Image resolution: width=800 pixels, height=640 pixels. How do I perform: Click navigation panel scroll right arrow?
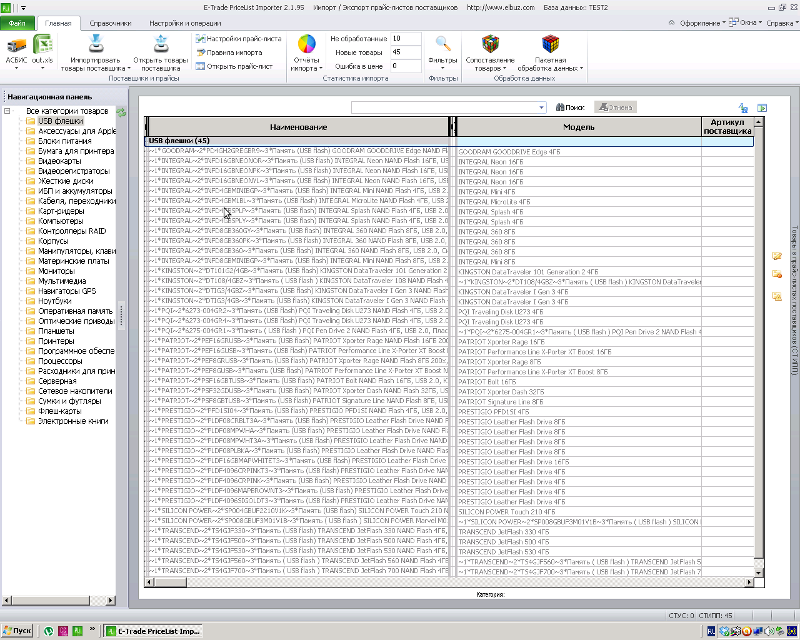coord(111,600)
